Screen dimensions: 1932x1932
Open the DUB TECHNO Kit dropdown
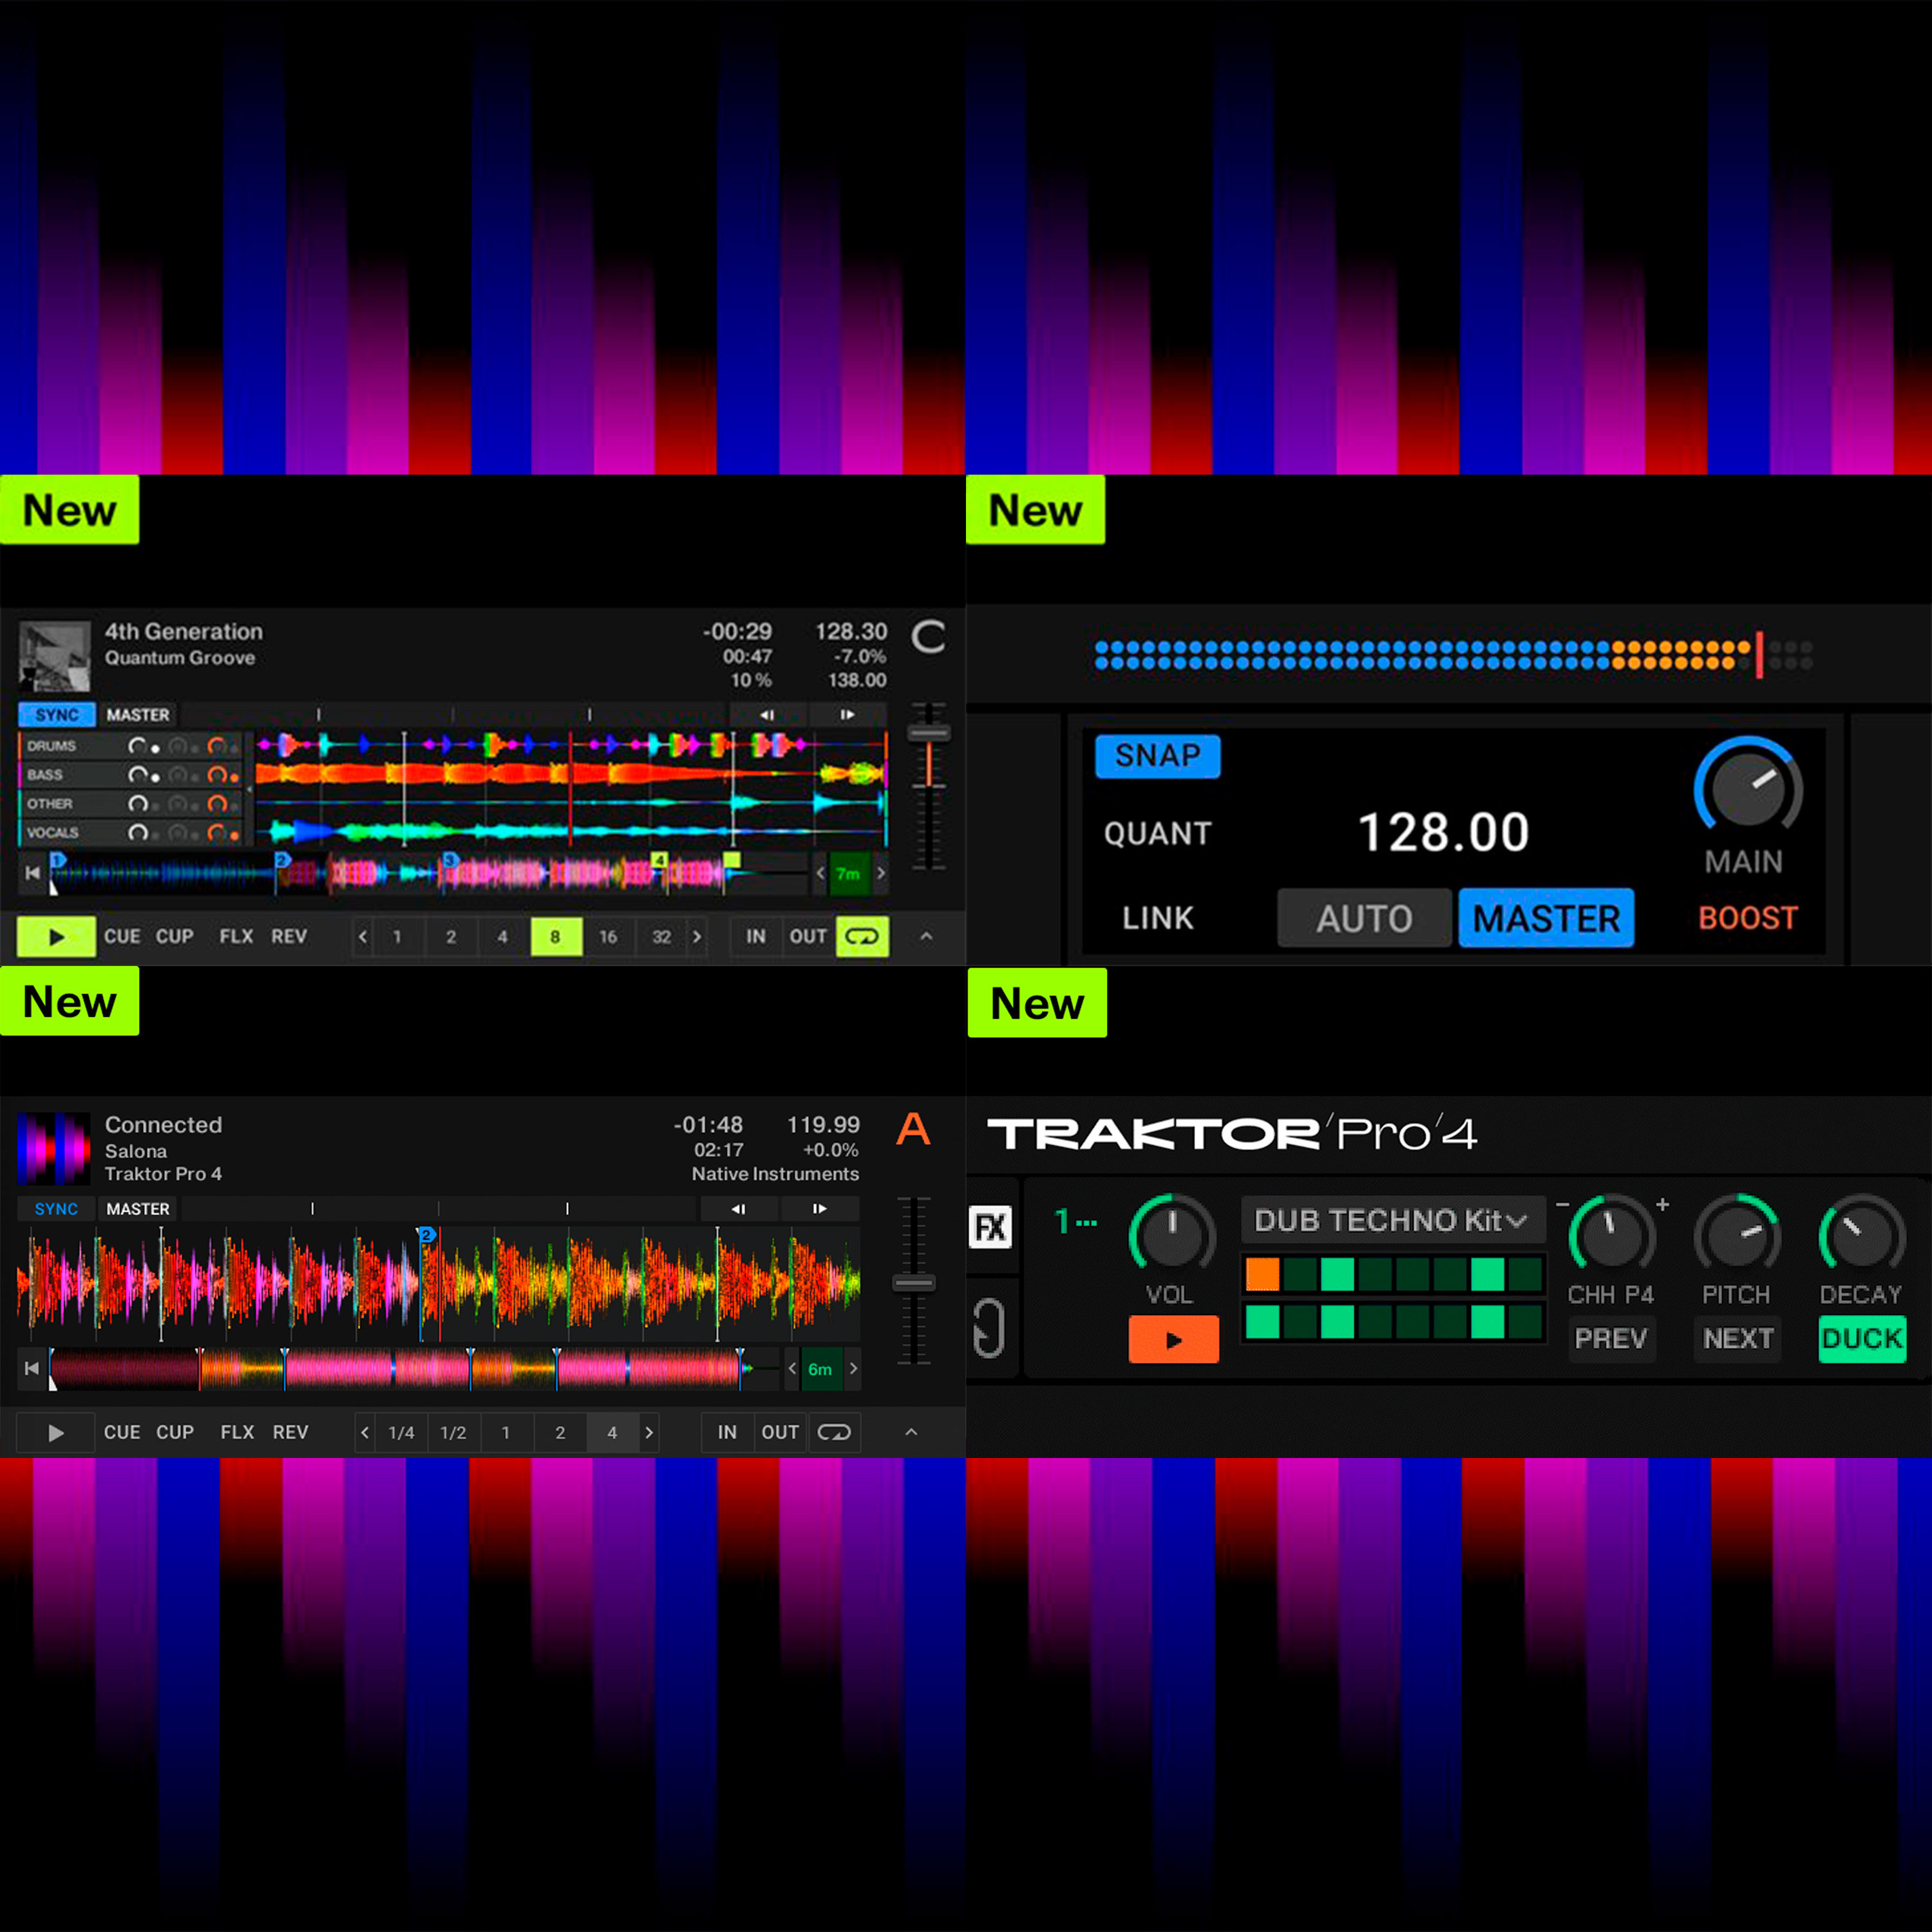coord(1392,1220)
